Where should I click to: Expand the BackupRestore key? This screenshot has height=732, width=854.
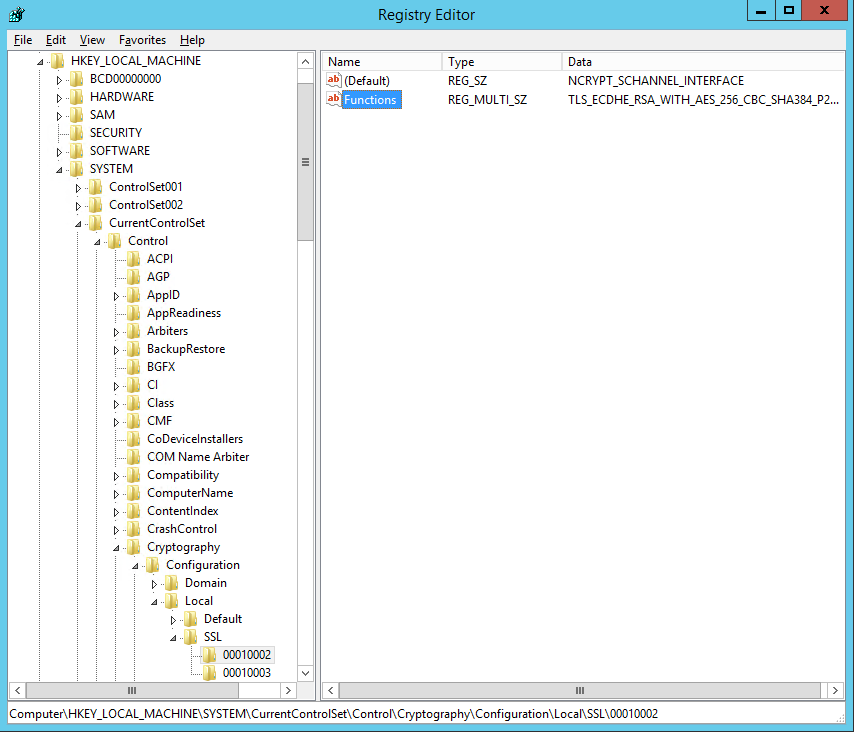pyautogui.click(x=116, y=350)
